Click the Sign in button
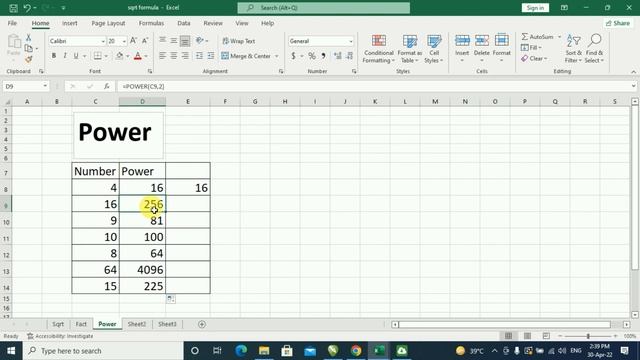Screen dimensions: 640x360 [535, 8]
